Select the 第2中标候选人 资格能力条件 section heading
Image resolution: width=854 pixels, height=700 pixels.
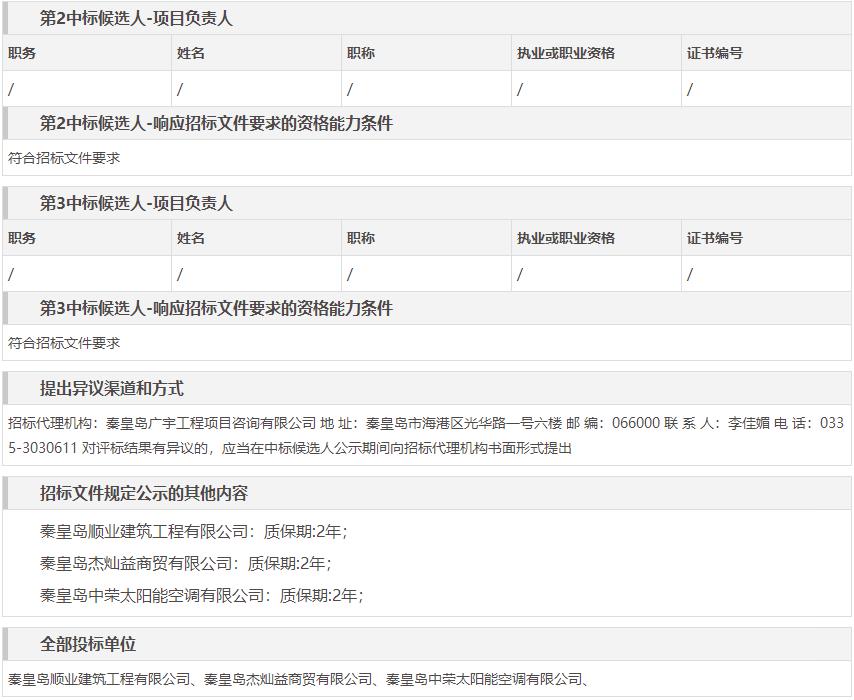coord(216,124)
